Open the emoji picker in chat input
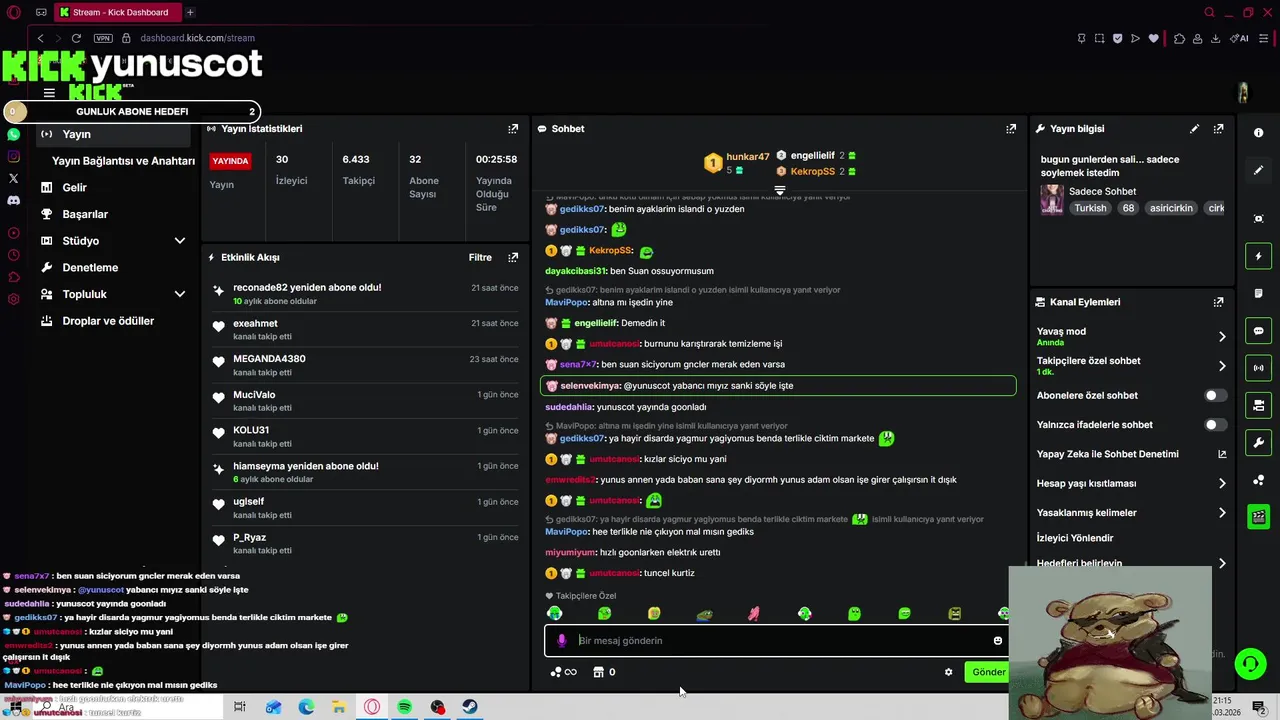Viewport: 1280px width, 720px height. [x=997, y=641]
